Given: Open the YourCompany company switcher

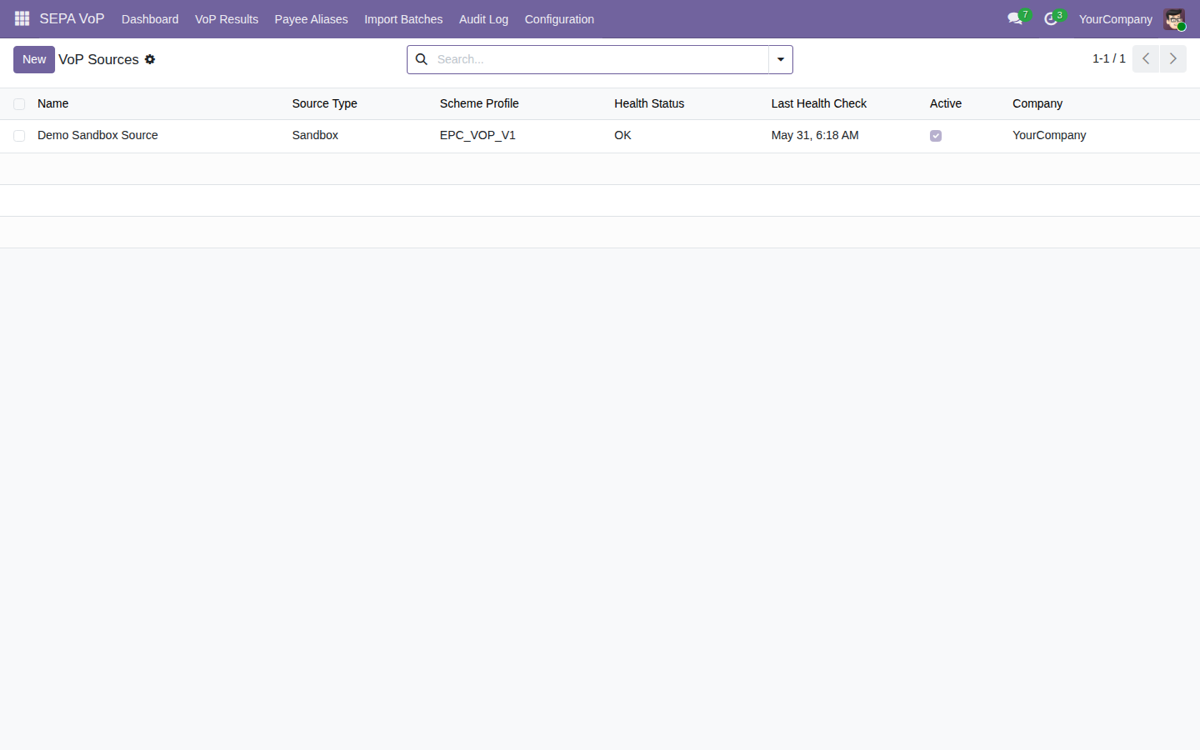Looking at the screenshot, I should (x=1115, y=19).
